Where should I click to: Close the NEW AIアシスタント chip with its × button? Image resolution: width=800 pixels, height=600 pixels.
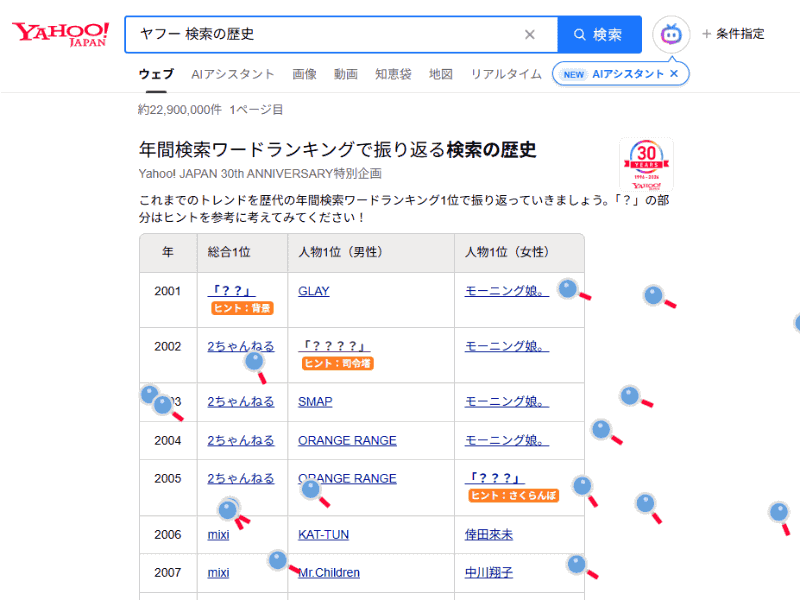coord(675,73)
